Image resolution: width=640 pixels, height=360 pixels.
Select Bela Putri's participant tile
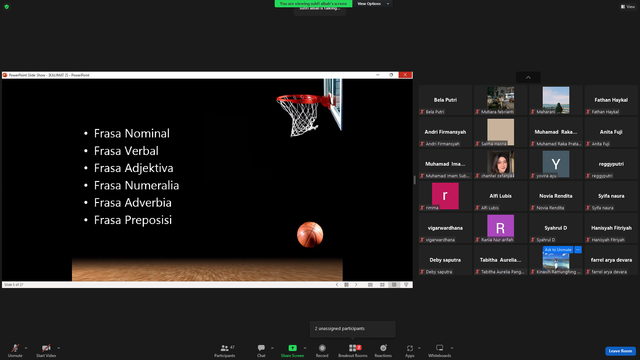point(445,100)
